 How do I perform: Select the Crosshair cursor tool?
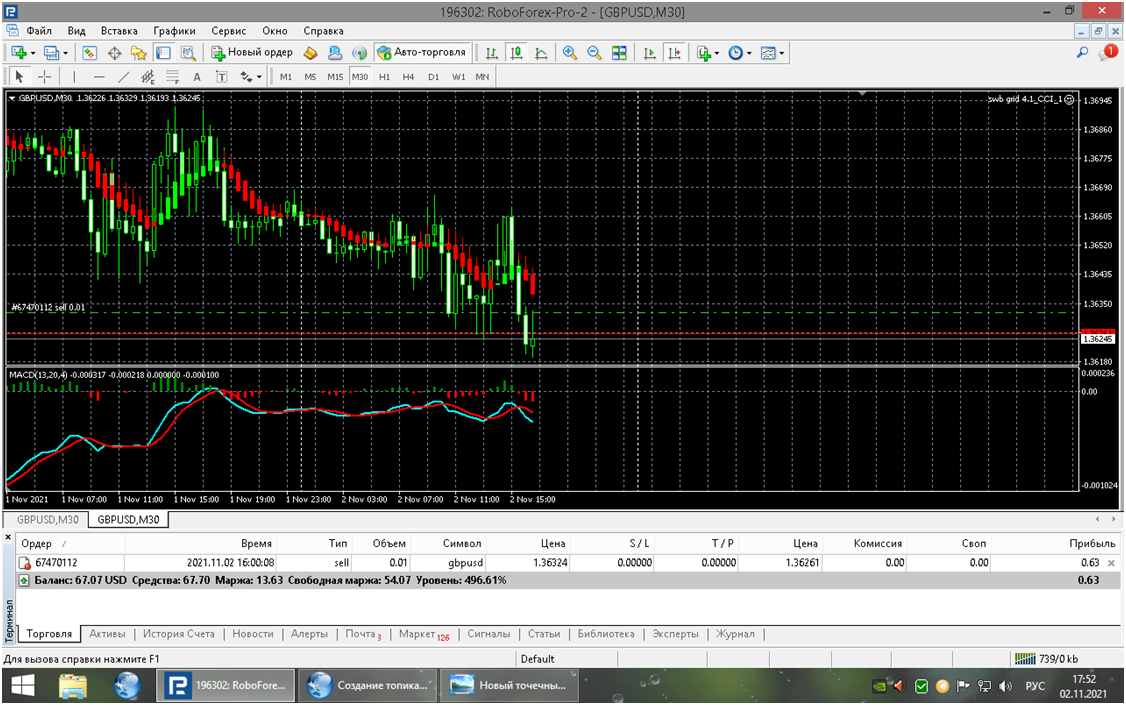(x=45, y=77)
